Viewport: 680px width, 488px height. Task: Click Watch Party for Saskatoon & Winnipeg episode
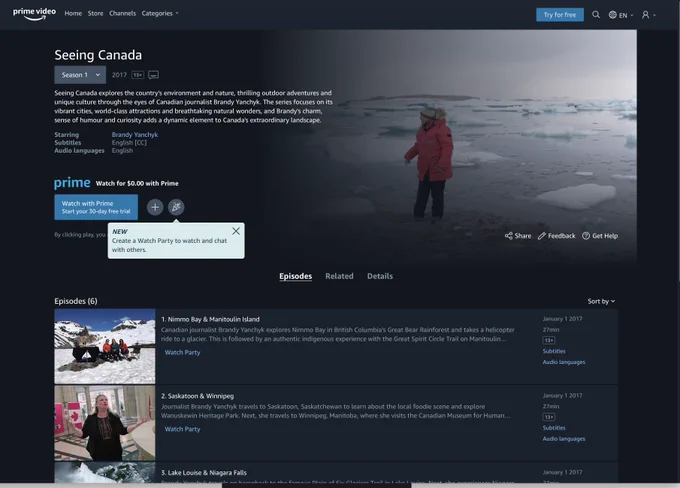(182, 429)
